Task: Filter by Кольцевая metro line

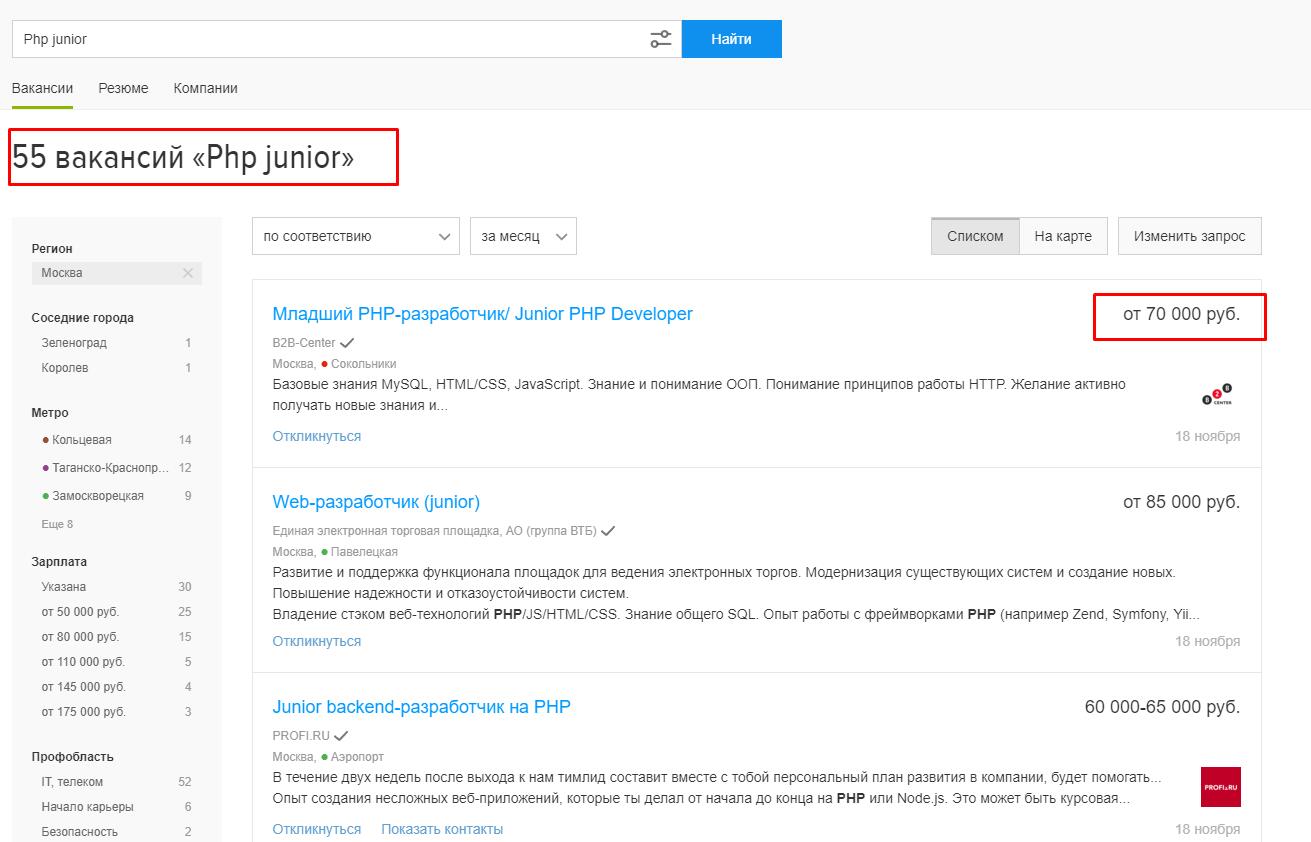Action: (81, 440)
